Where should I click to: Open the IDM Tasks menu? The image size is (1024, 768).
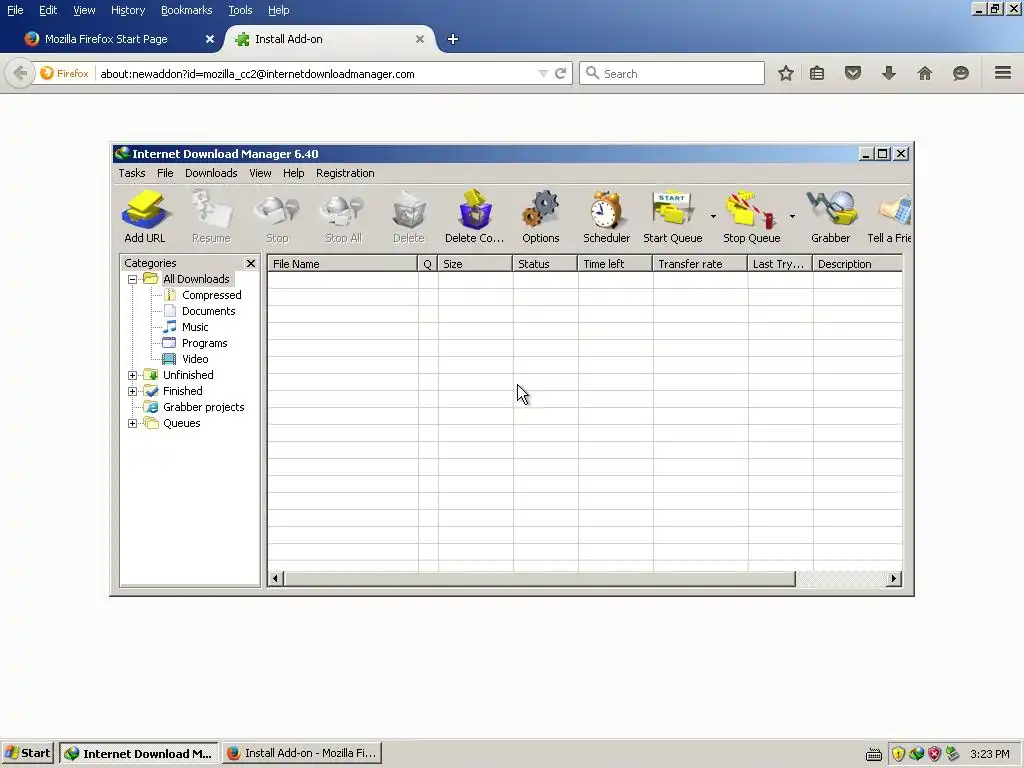(132, 173)
